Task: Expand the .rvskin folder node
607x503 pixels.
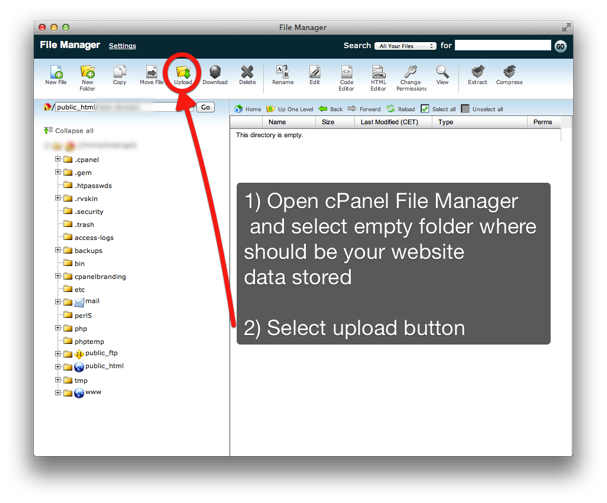Action: 58,198
